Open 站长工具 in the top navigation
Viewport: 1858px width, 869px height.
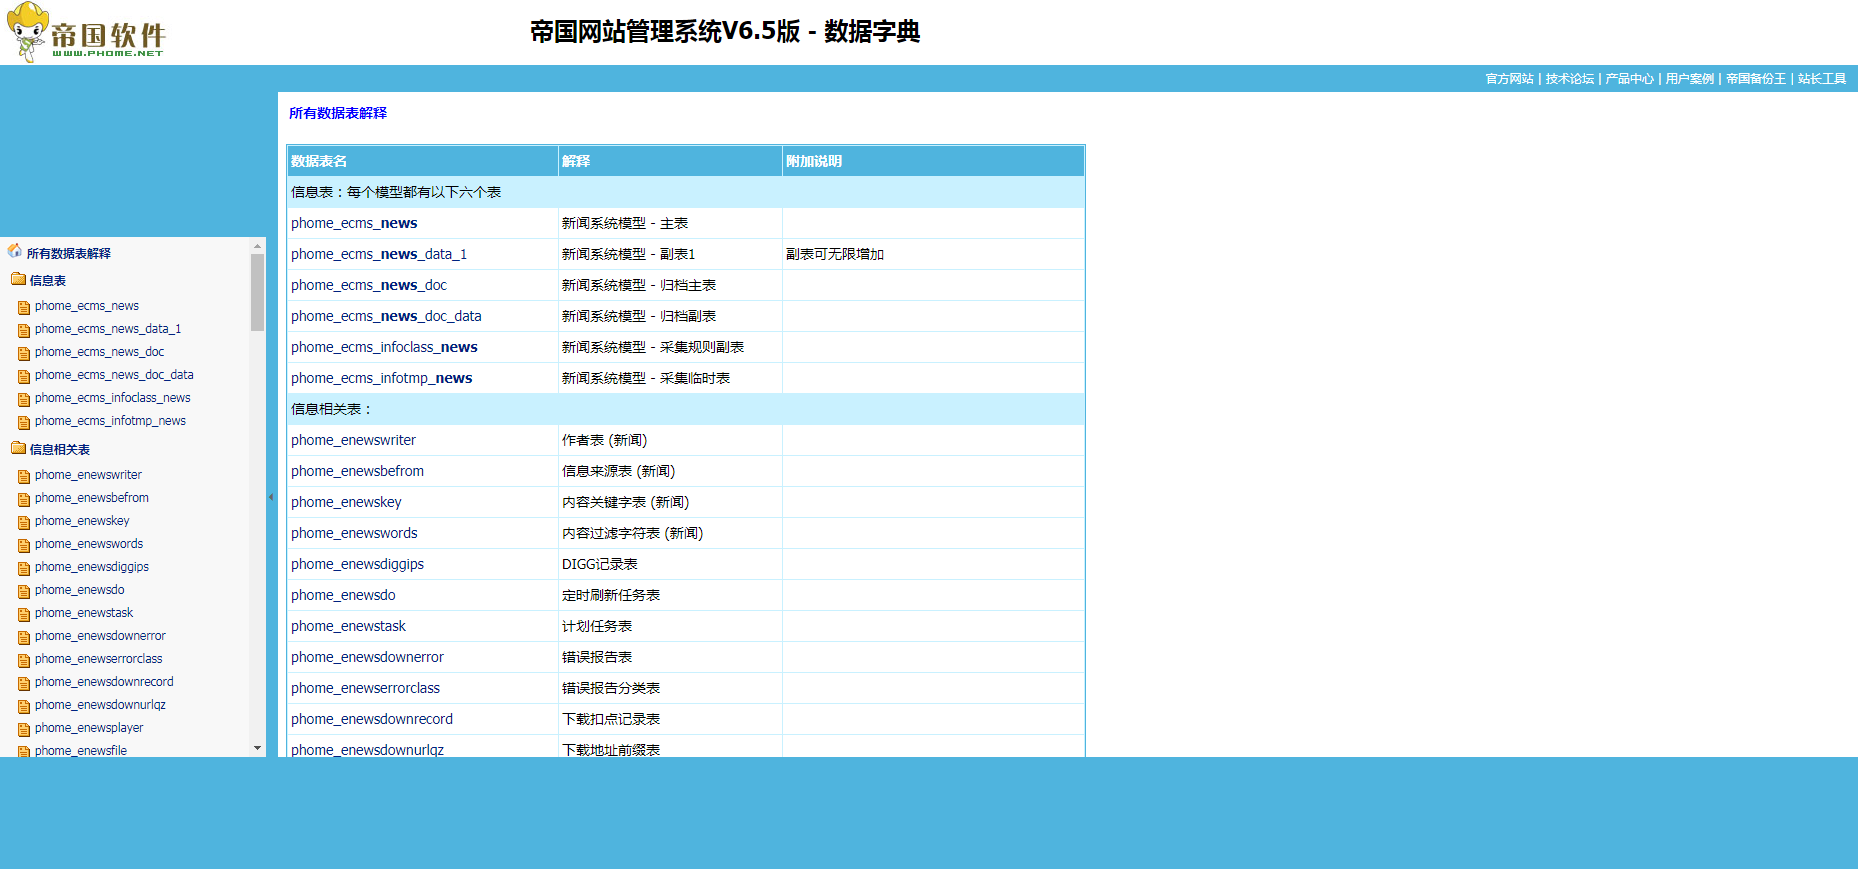(1821, 79)
